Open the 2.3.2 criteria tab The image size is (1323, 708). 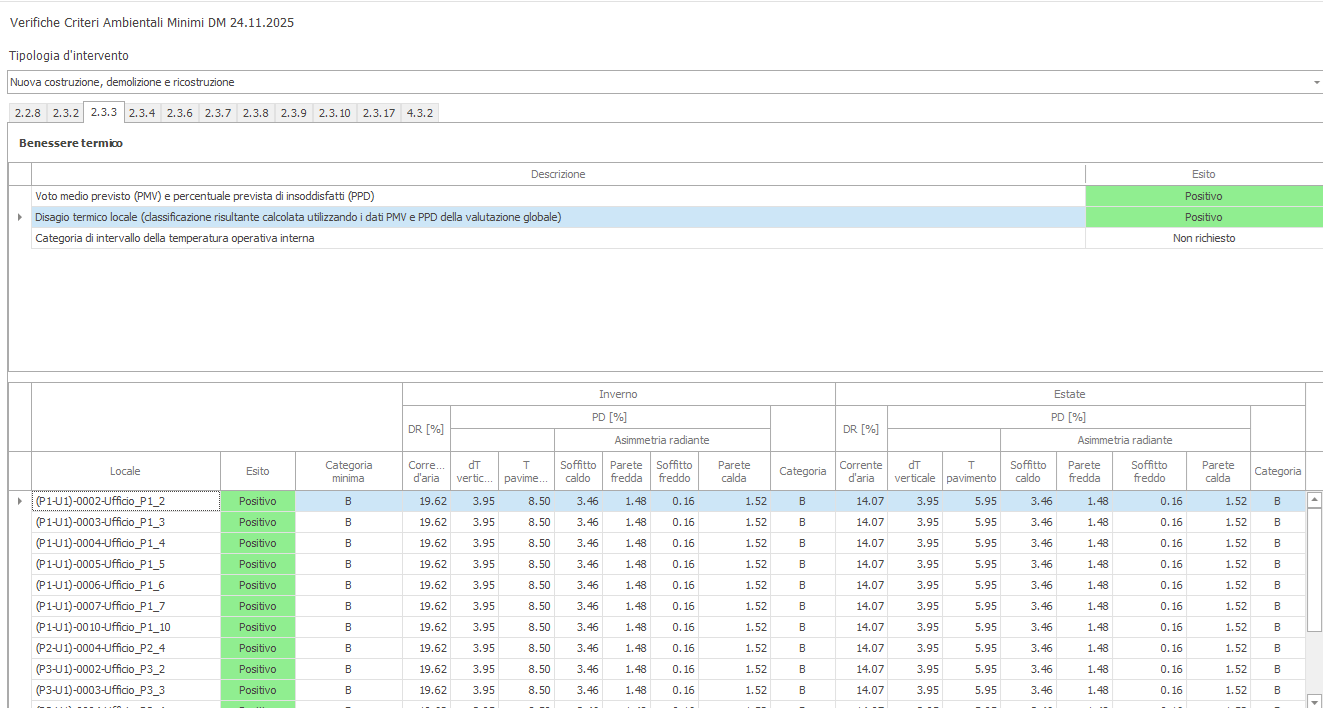coord(65,113)
